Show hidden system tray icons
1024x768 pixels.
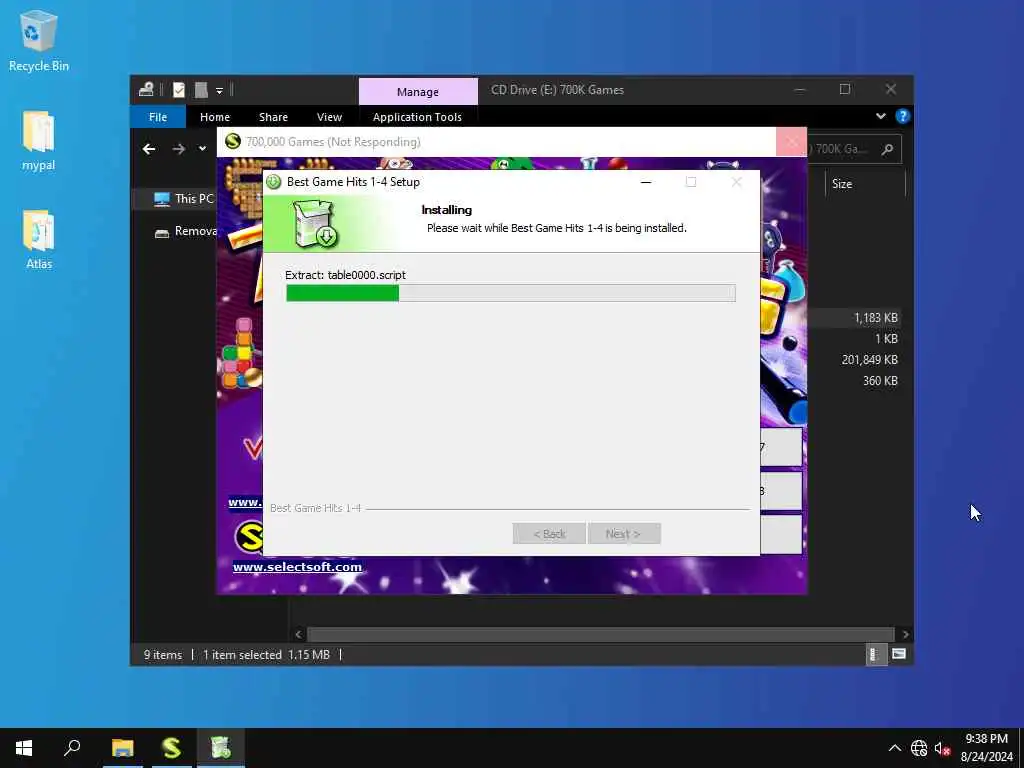tap(895, 748)
